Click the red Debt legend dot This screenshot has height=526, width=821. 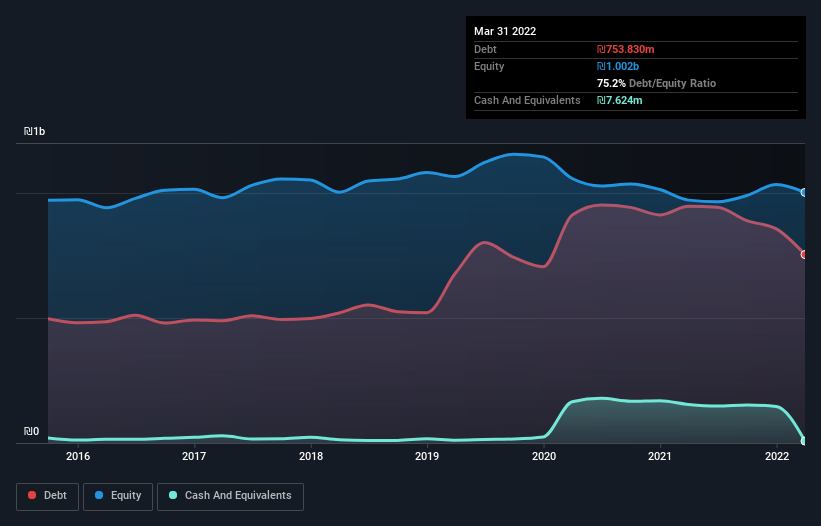(32, 495)
